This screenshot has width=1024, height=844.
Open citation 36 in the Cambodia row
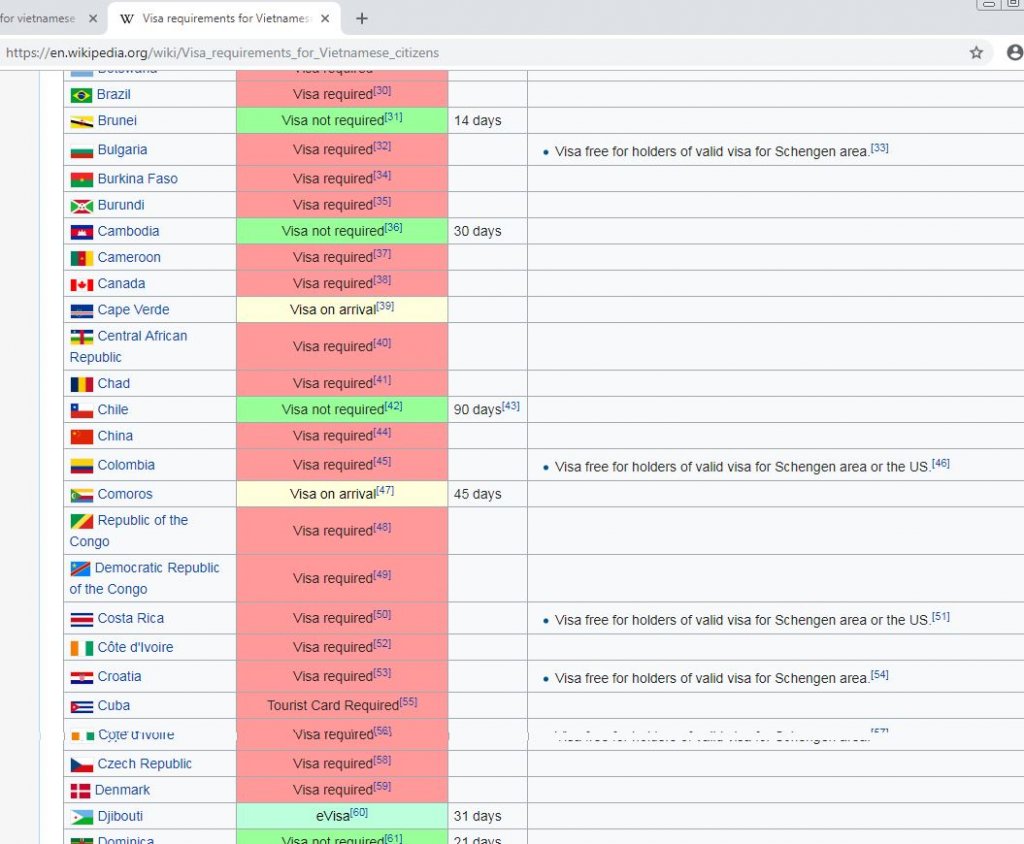click(393, 227)
